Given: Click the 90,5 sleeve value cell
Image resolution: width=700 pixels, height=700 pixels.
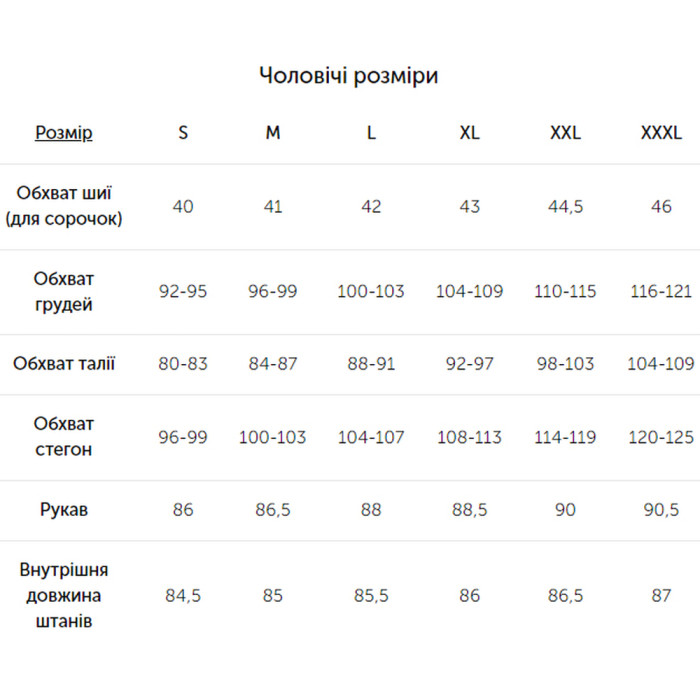Looking at the screenshot, I should (661, 510).
